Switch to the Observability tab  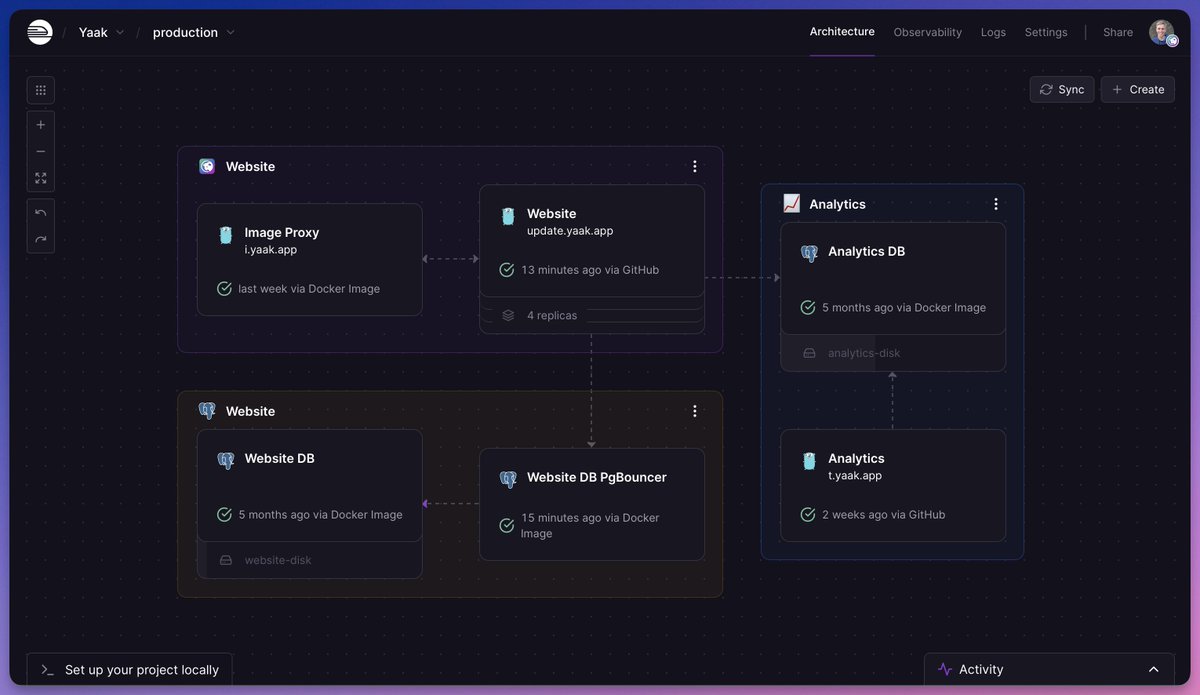pos(928,32)
